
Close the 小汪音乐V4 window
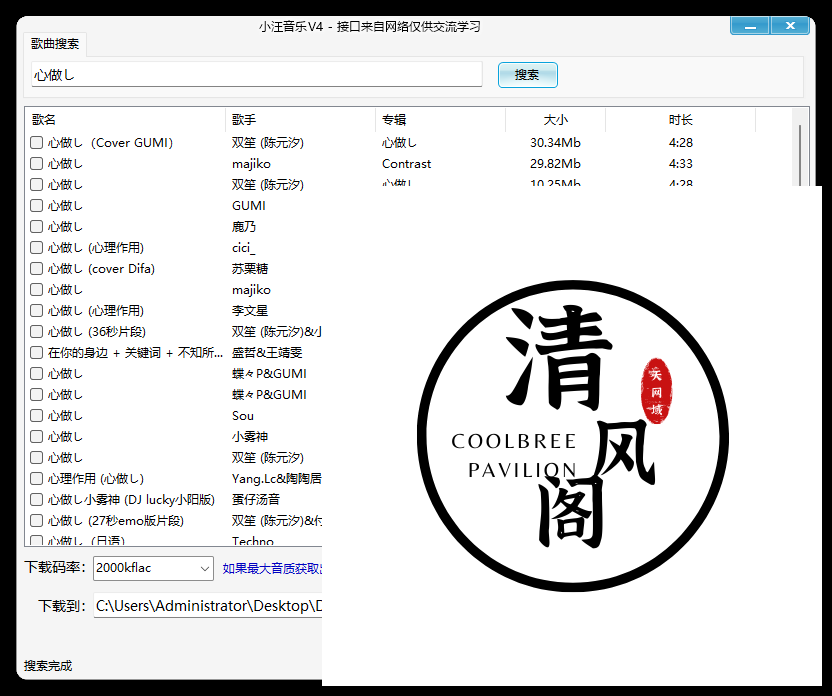pyautogui.click(x=790, y=25)
